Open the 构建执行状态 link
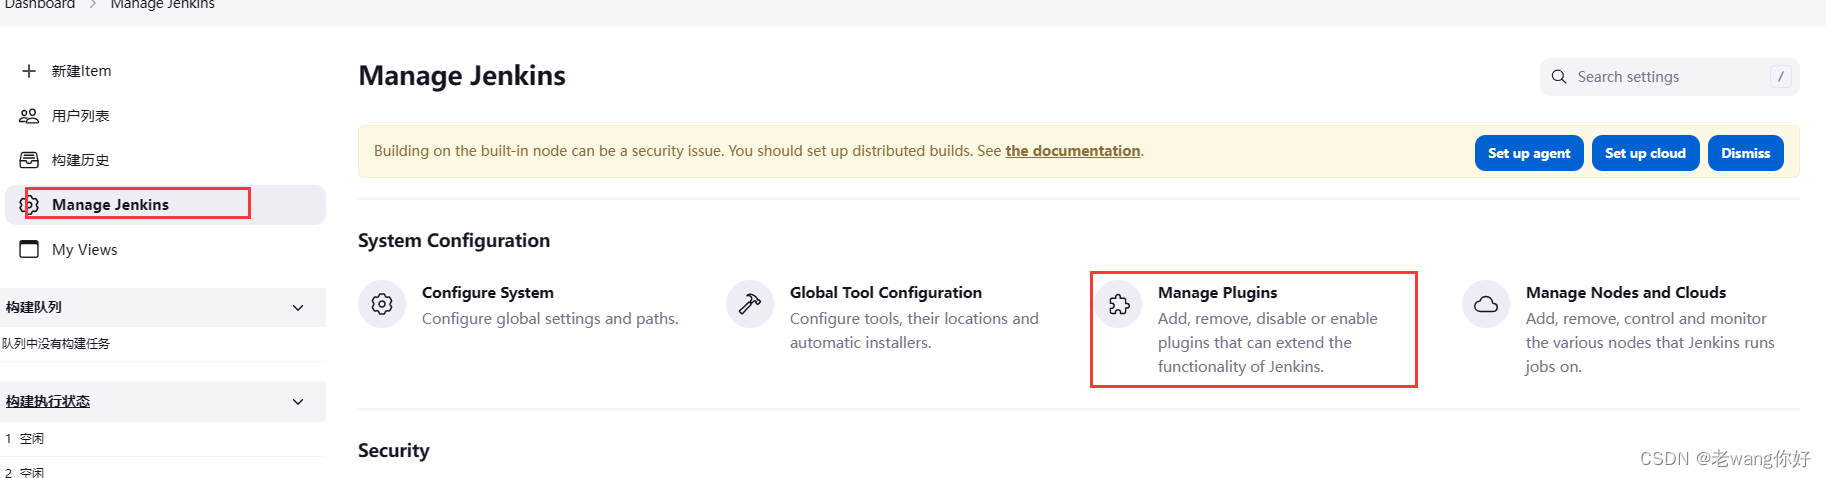The image size is (1826, 478). click(x=48, y=401)
